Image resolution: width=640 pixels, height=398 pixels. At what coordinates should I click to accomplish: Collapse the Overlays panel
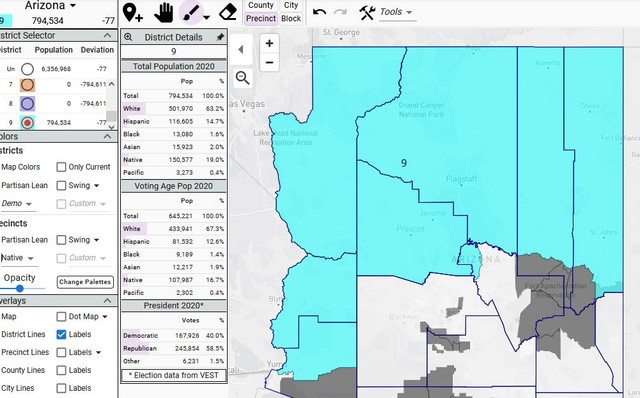coord(107,301)
